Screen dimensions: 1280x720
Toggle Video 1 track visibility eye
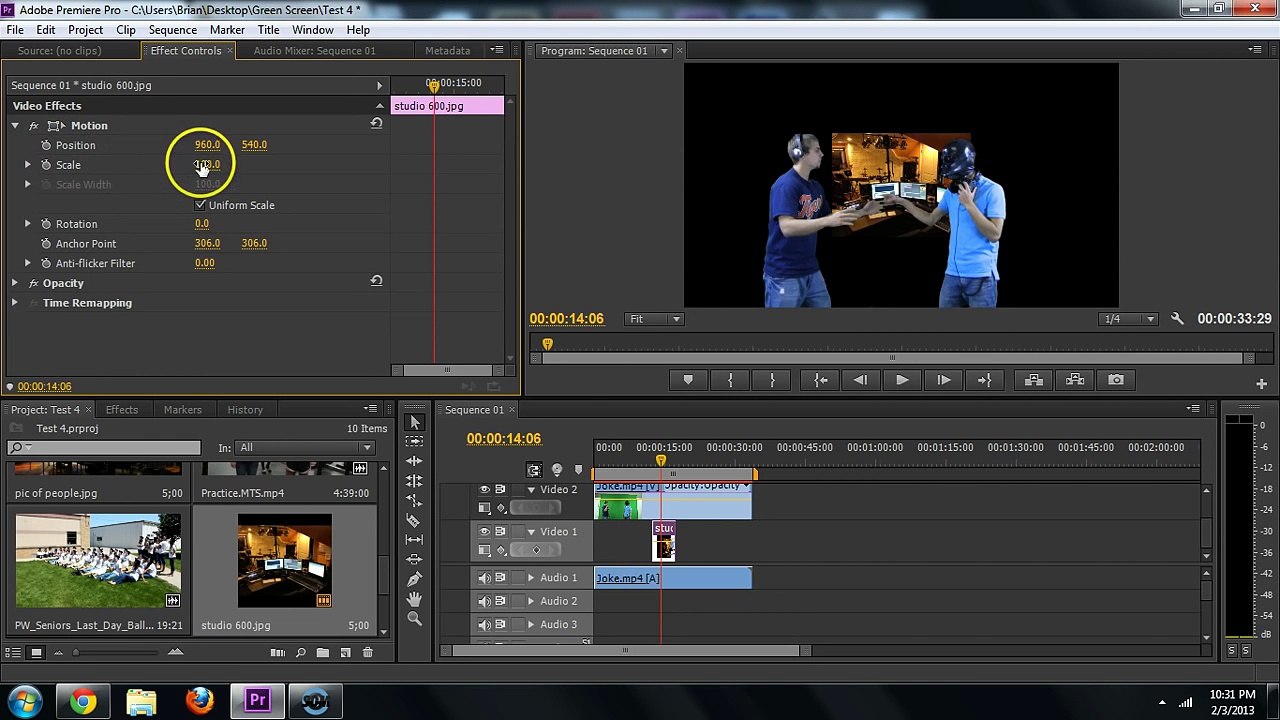pos(485,531)
